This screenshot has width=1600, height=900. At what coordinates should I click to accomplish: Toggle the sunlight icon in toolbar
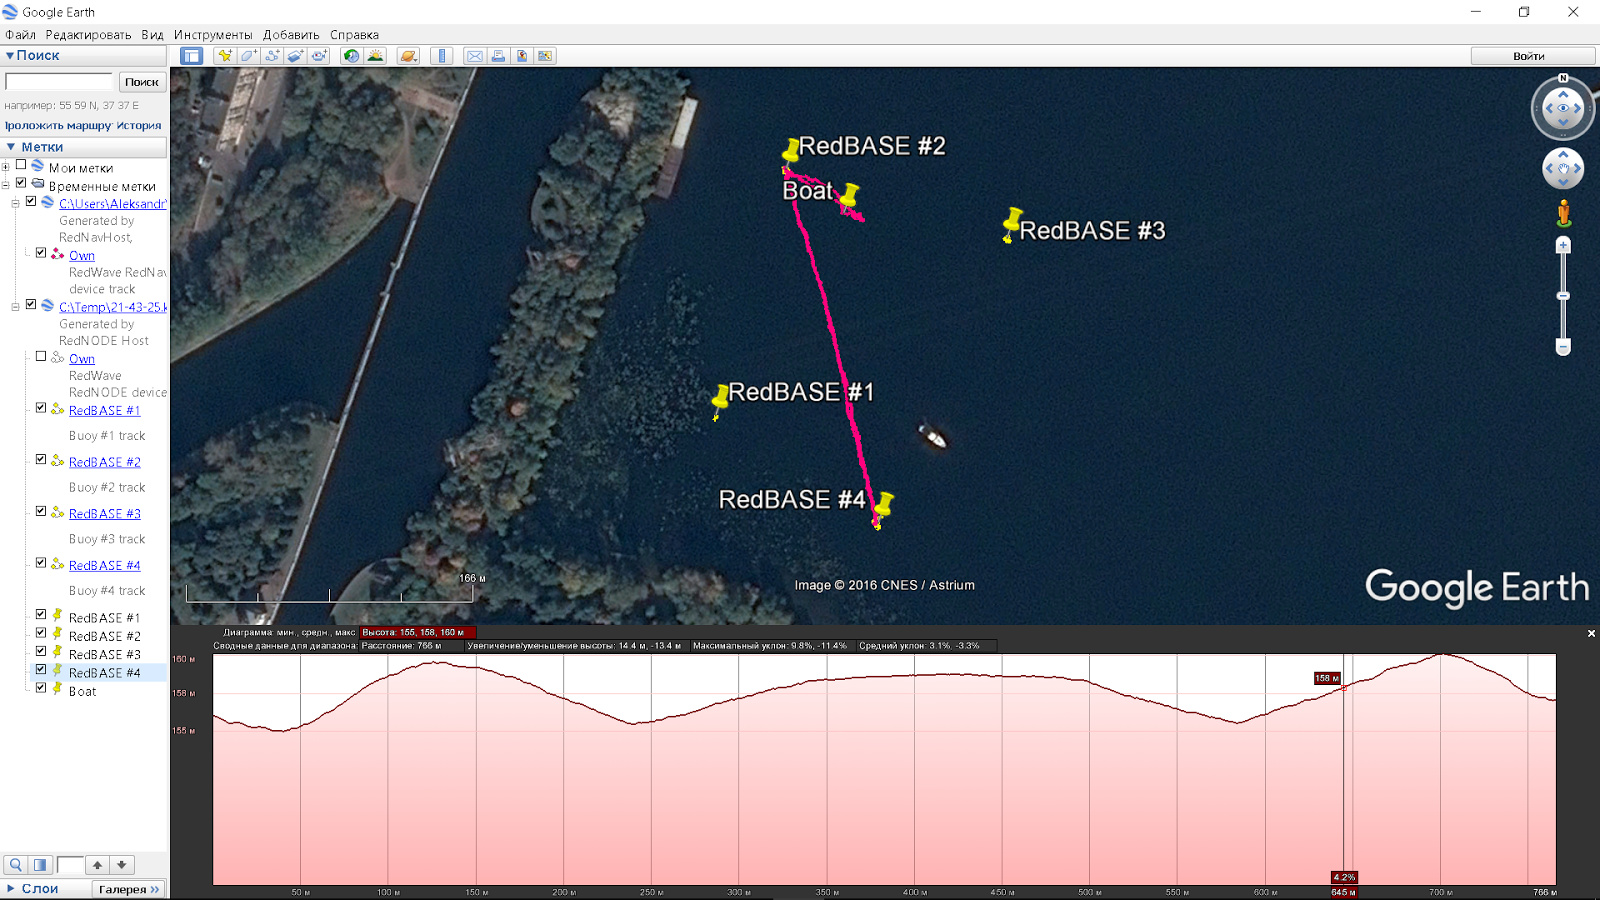(x=375, y=56)
